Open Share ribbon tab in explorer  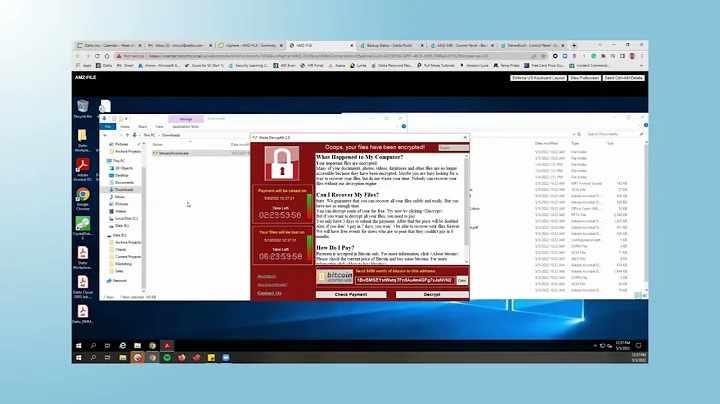tap(143, 127)
